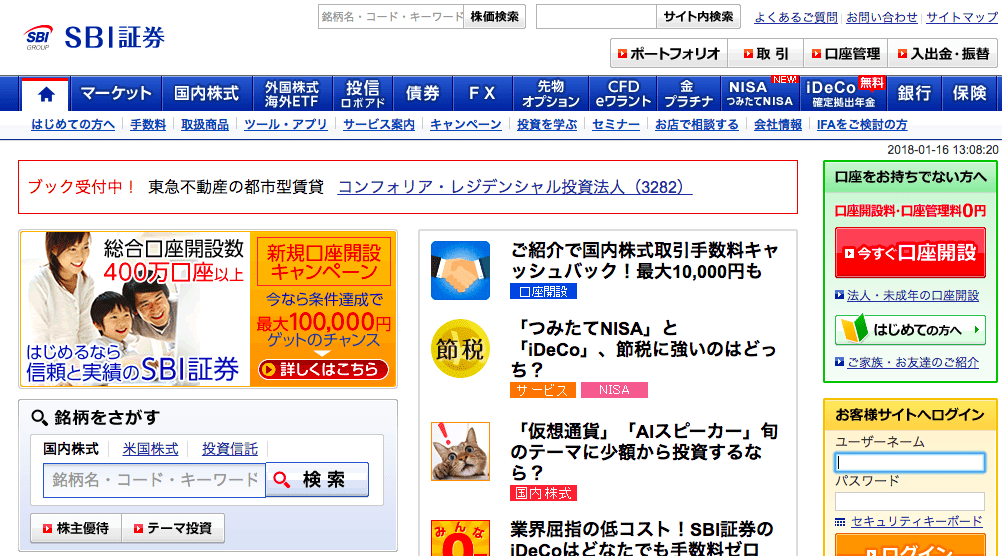Open the マーケット menu tab
1002x556 pixels.
[116, 93]
